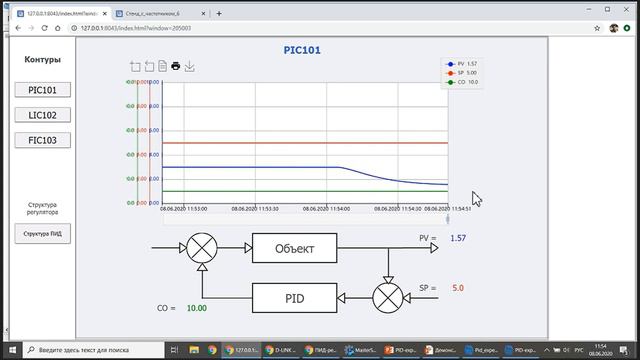
Task: Click the chart zoom-area tool icon
Action: (x=136, y=66)
